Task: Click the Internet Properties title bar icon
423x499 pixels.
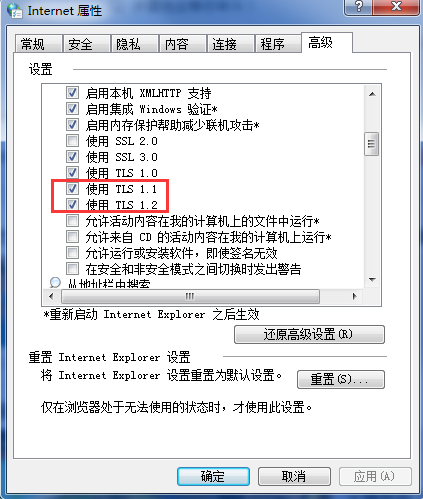Action: pyautogui.click(x=15, y=10)
